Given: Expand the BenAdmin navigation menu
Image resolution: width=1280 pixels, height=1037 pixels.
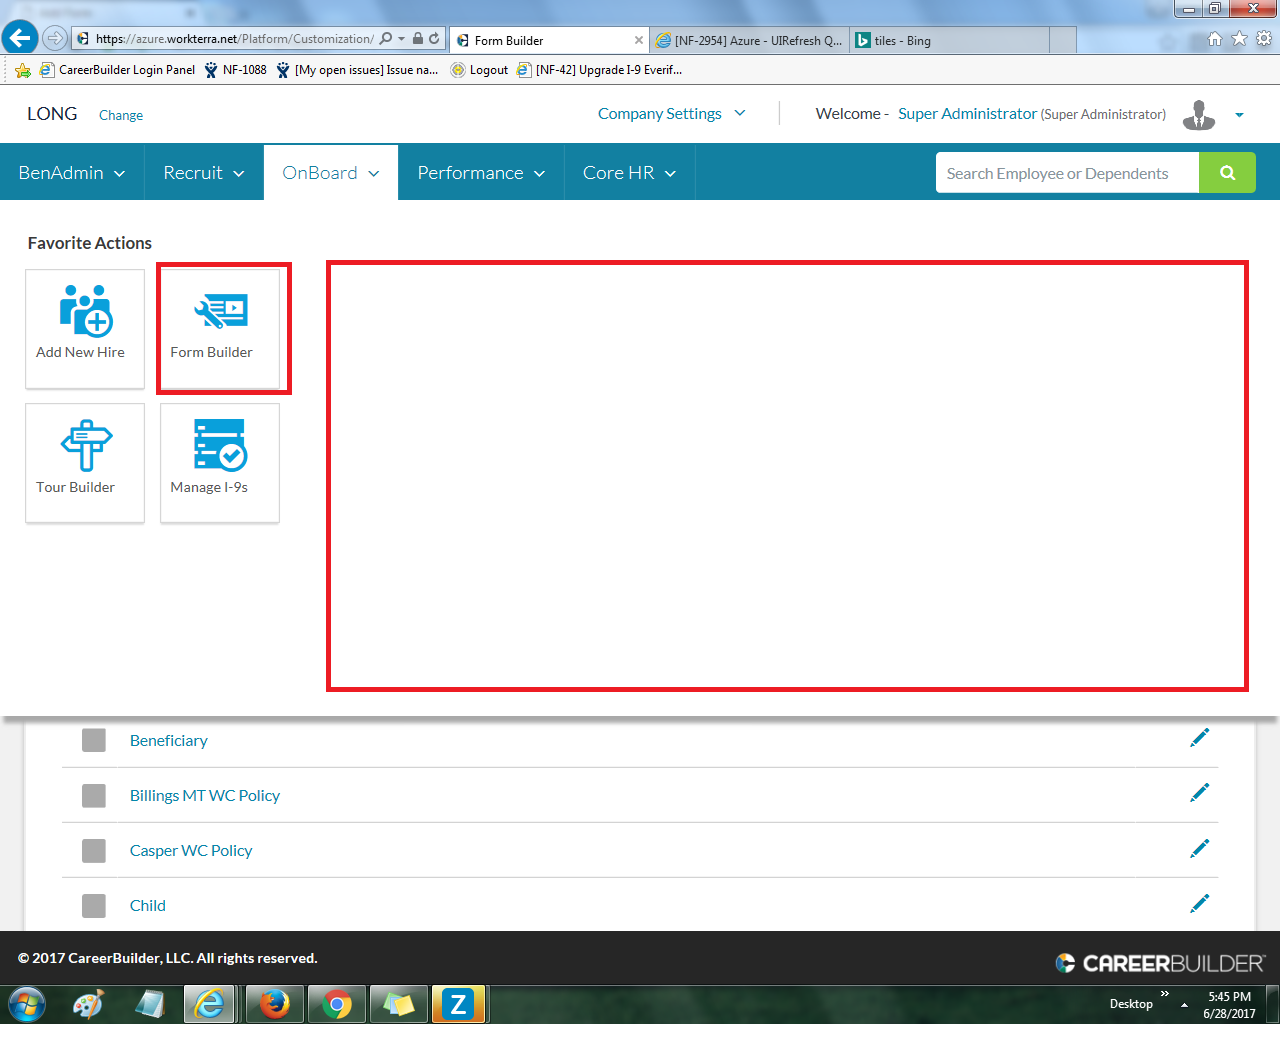Looking at the screenshot, I should (x=72, y=173).
